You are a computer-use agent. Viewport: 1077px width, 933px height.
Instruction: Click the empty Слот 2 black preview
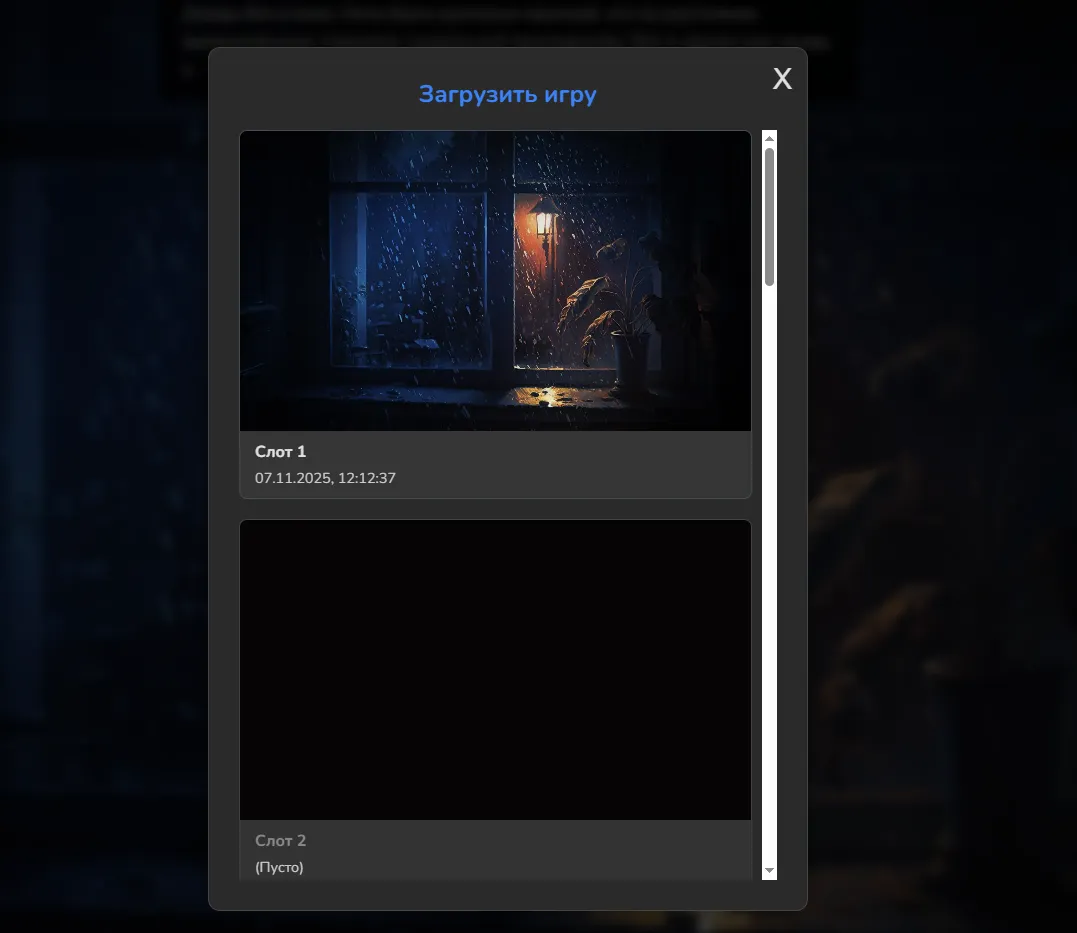click(495, 670)
